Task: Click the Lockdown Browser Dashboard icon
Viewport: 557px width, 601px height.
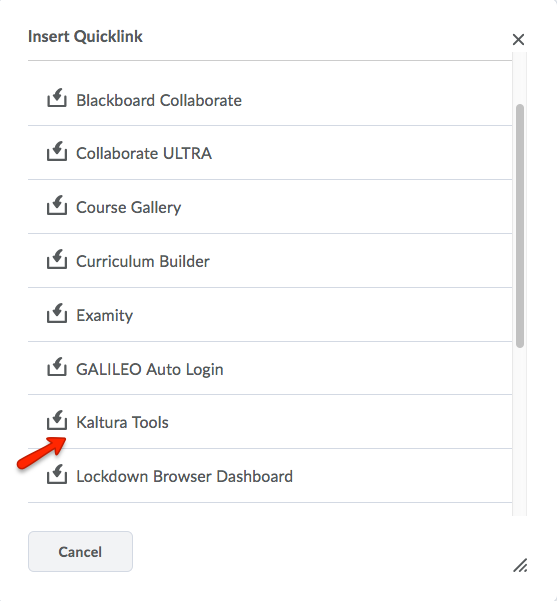Action: click(x=57, y=475)
